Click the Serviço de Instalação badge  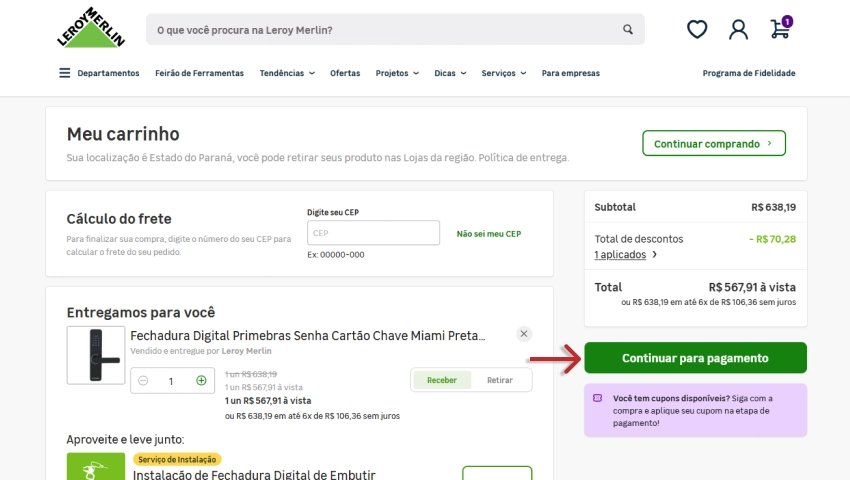177,459
